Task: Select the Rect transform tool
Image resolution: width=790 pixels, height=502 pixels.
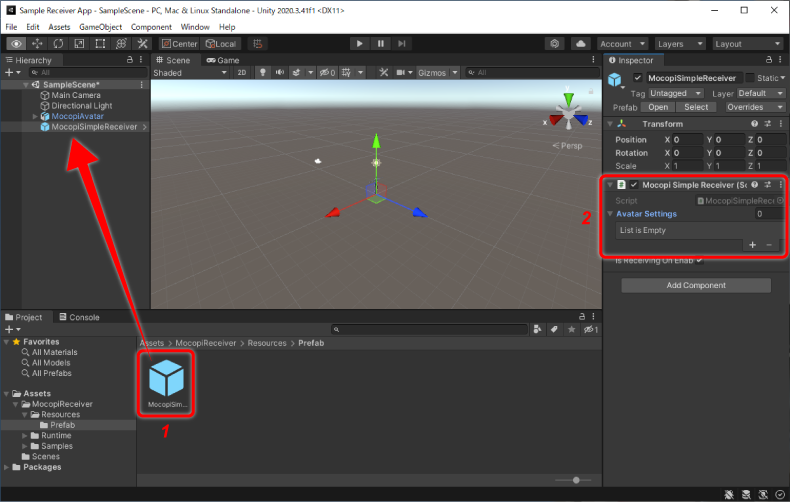Action: [x=101, y=44]
